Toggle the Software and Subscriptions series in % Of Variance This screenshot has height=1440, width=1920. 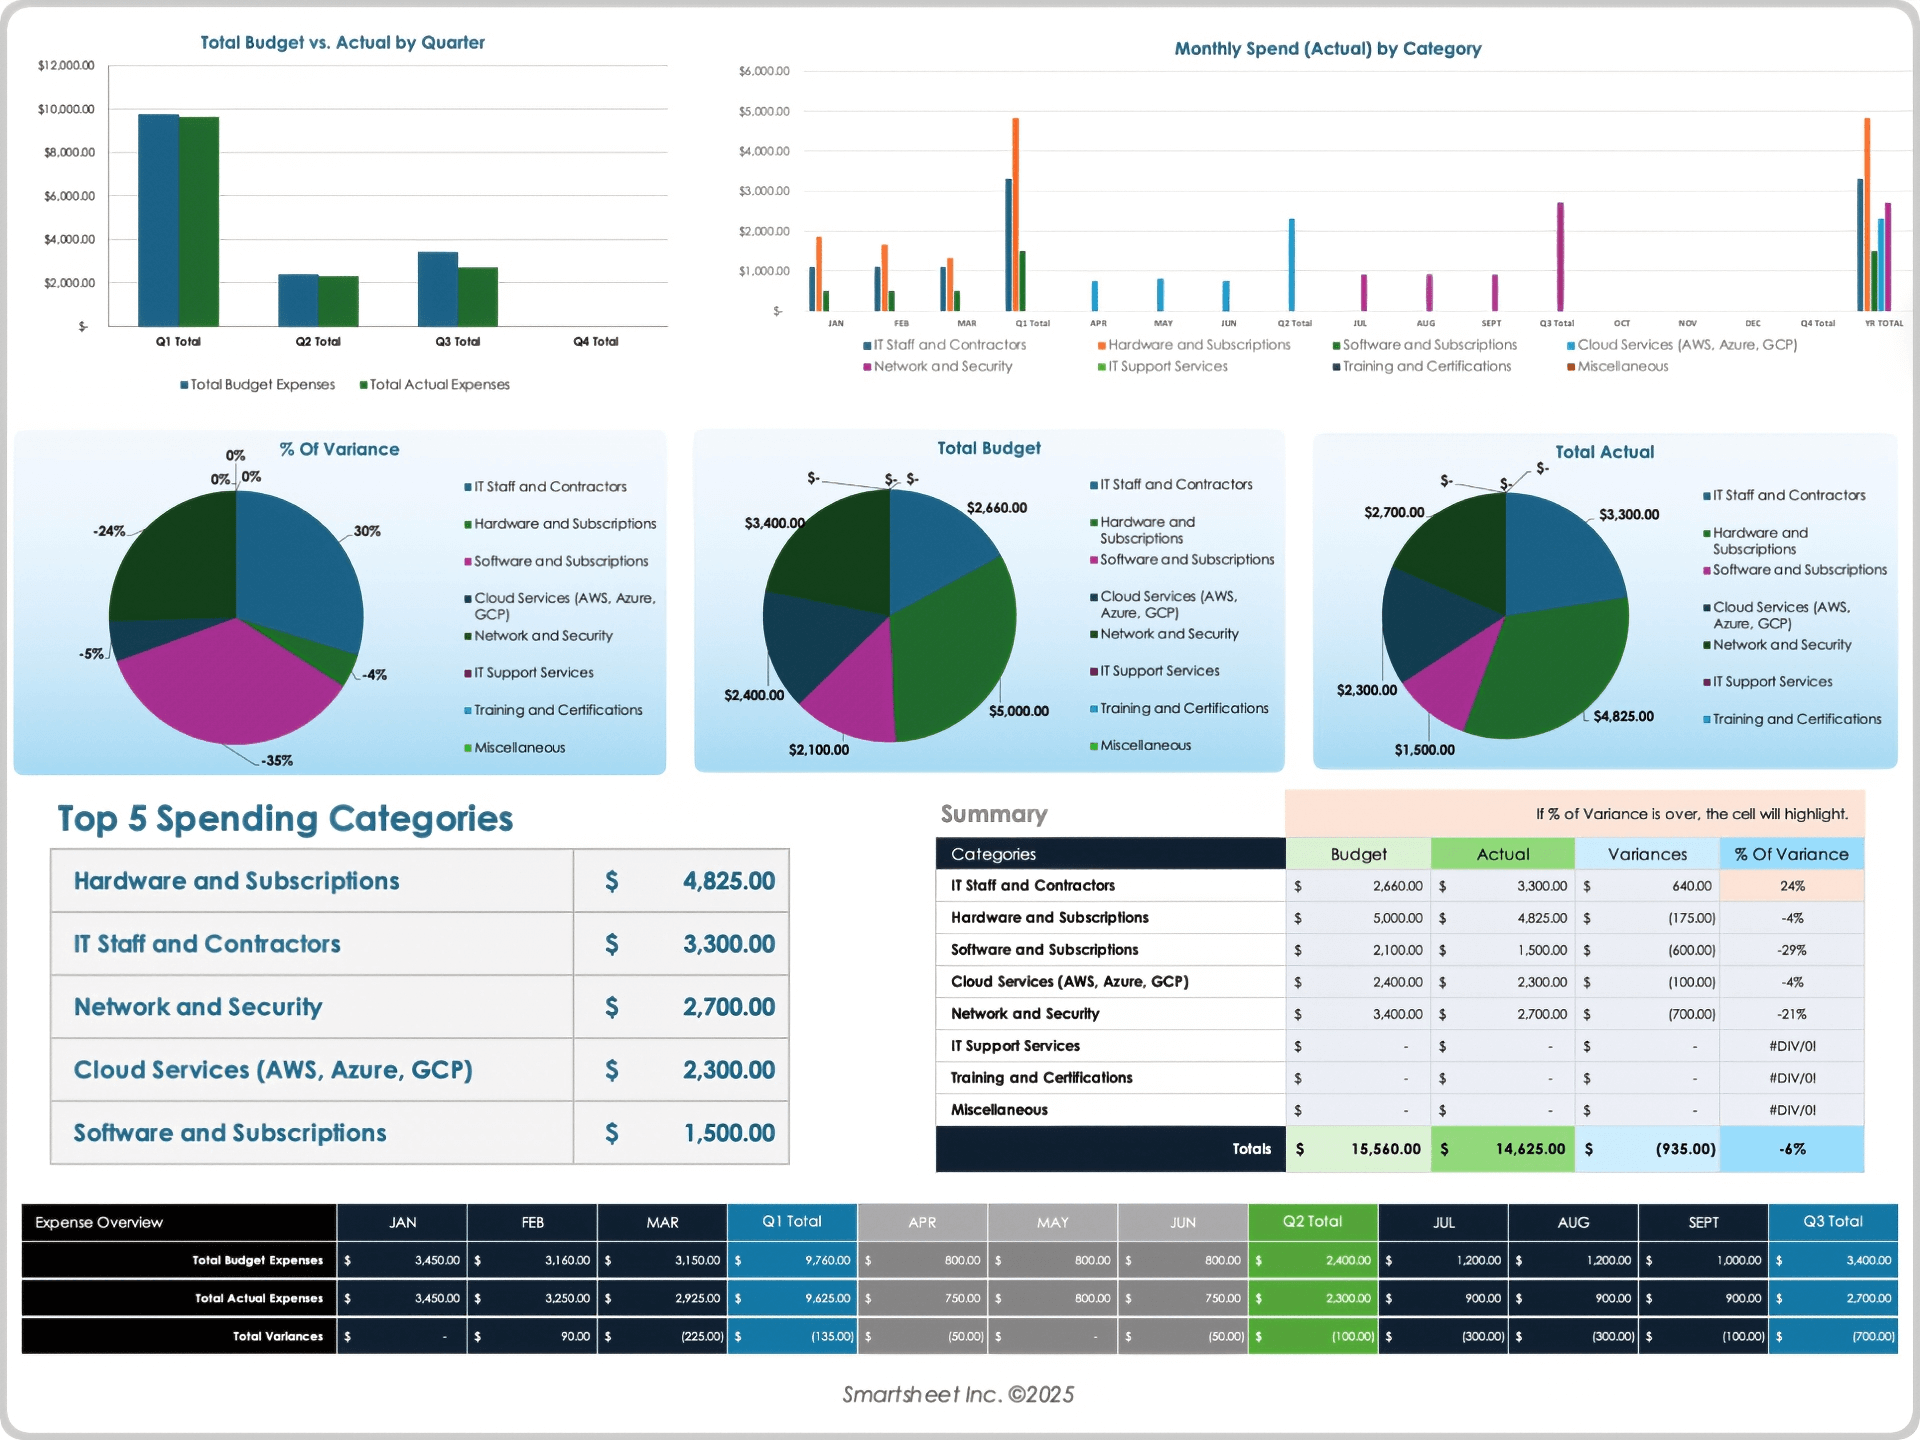pos(466,561)
